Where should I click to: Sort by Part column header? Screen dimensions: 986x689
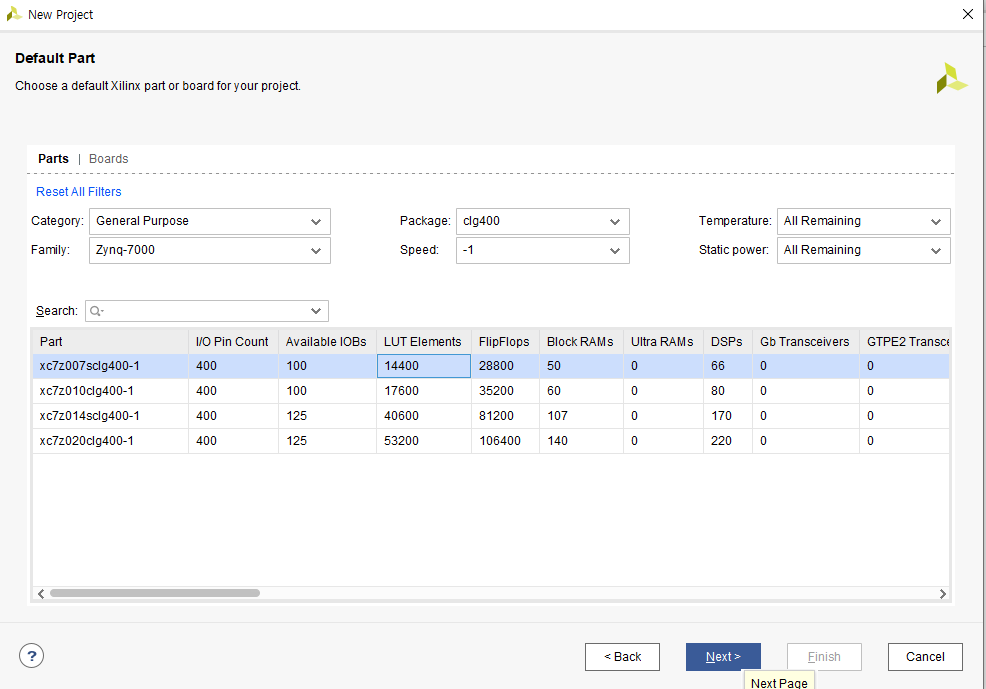coord(110,341)
